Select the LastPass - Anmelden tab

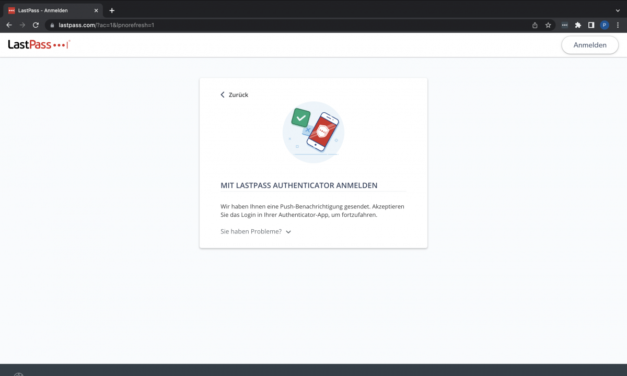pos(52,10)
